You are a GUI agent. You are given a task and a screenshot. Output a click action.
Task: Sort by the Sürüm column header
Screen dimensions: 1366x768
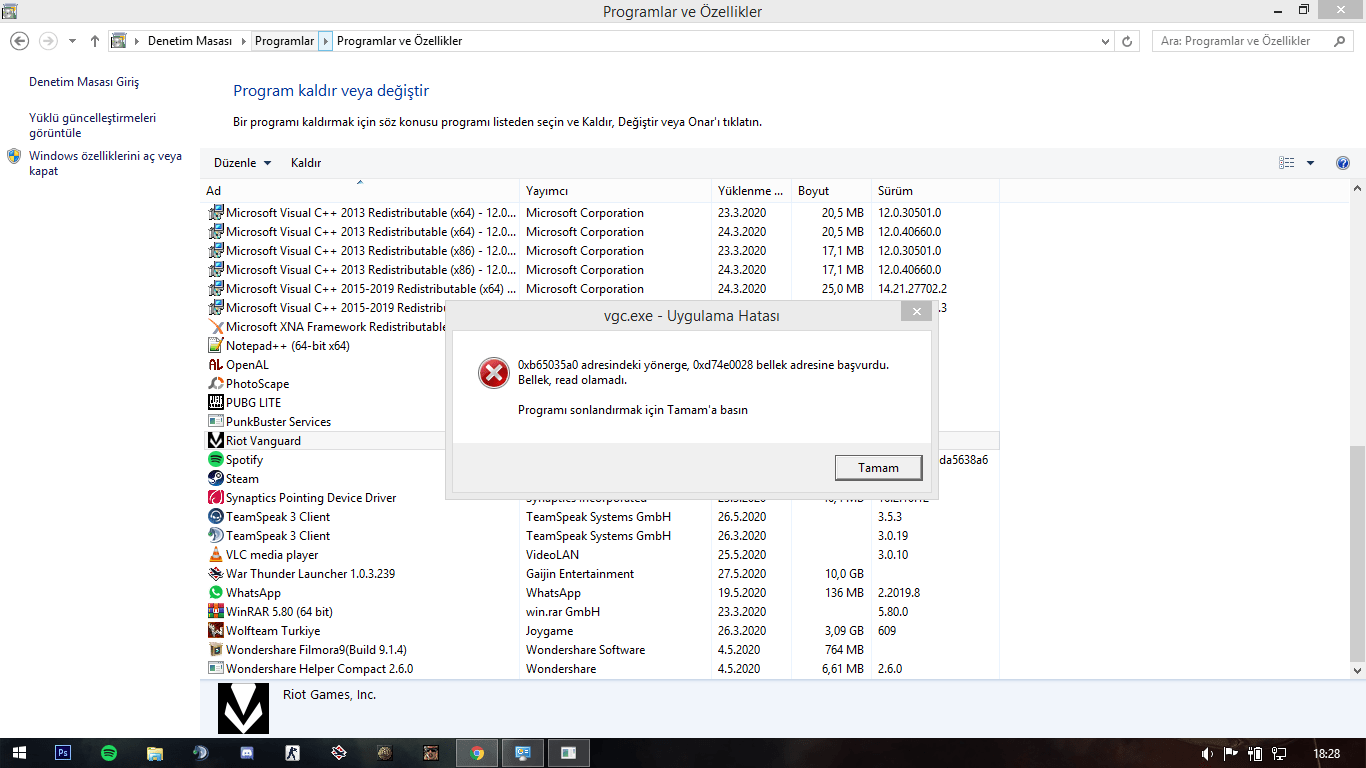[935, 191]
